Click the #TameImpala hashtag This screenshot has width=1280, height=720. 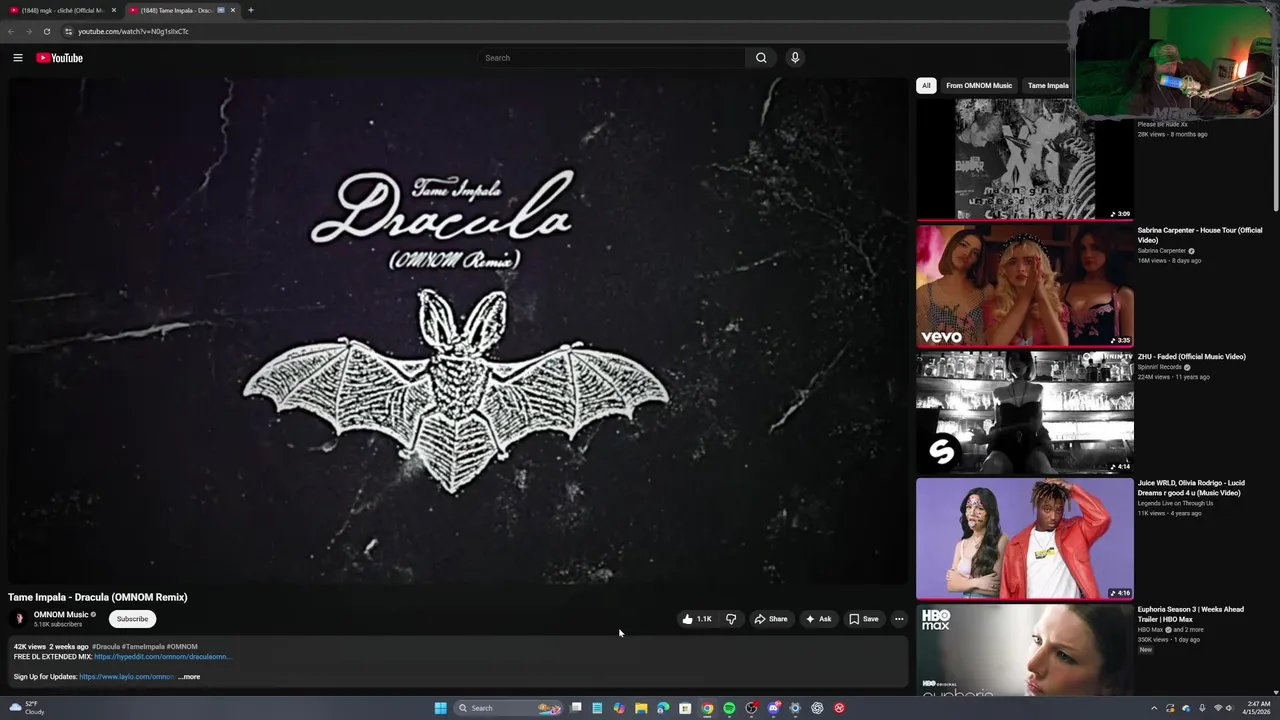tap(143, 647)
